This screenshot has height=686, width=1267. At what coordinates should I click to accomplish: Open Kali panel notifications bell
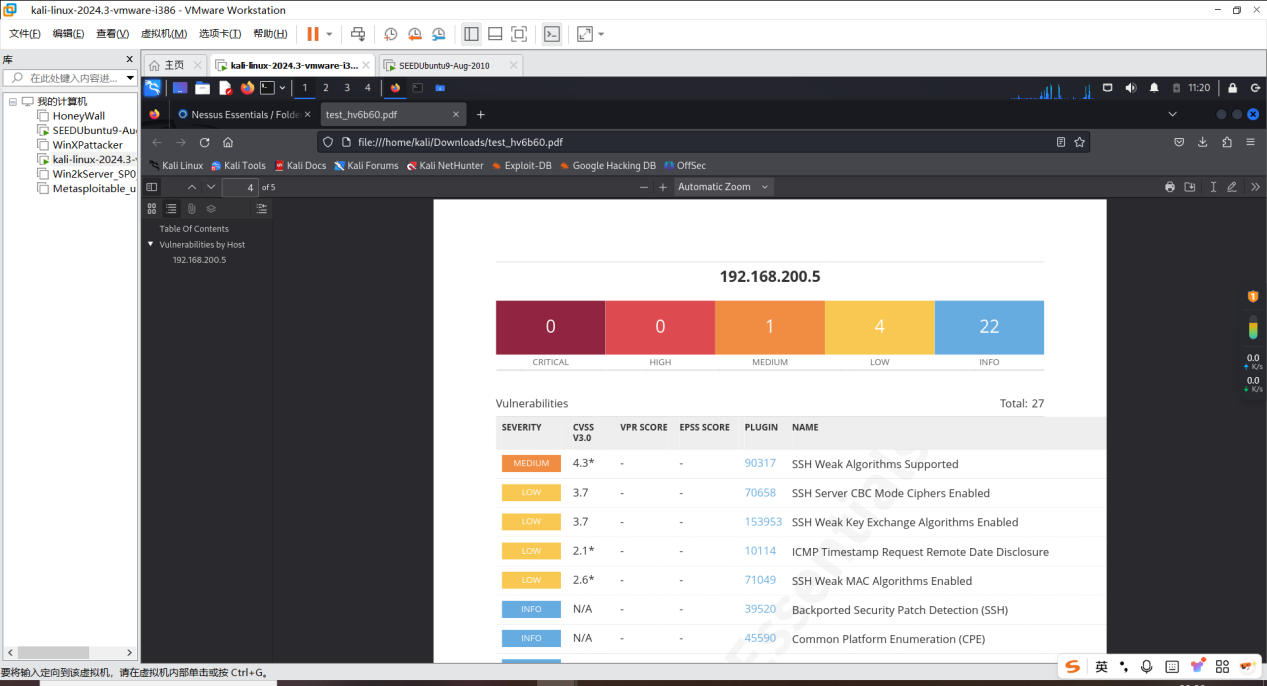tap(1154, 88)
